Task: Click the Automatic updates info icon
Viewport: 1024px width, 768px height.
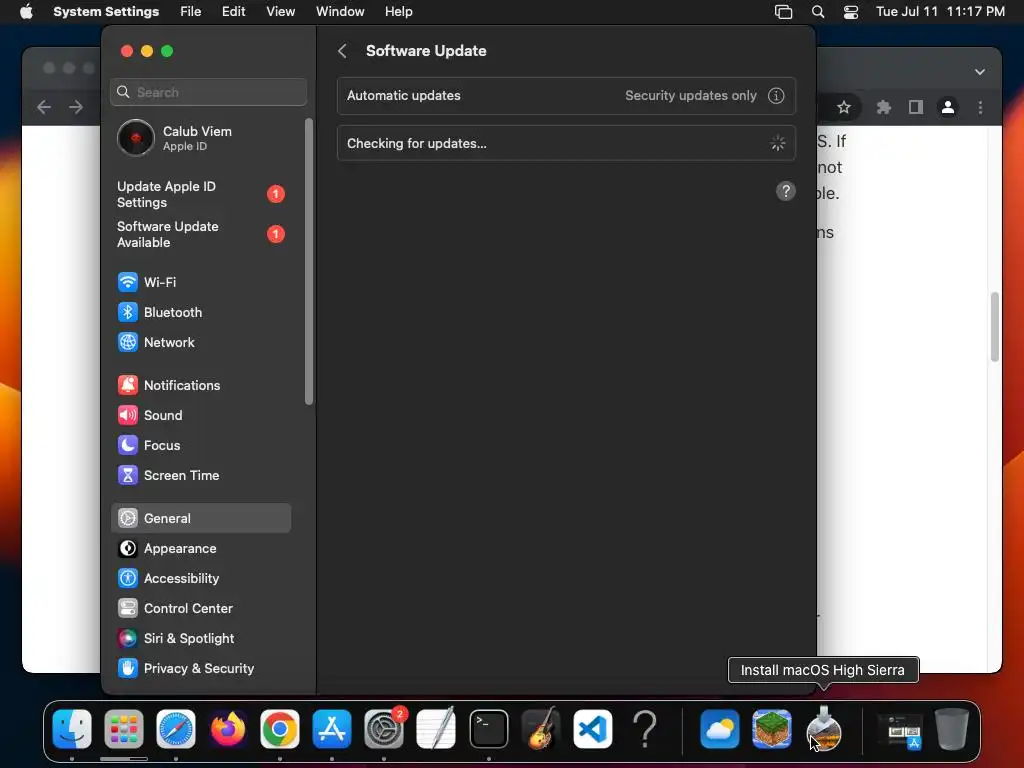Action: coord(776,96)
